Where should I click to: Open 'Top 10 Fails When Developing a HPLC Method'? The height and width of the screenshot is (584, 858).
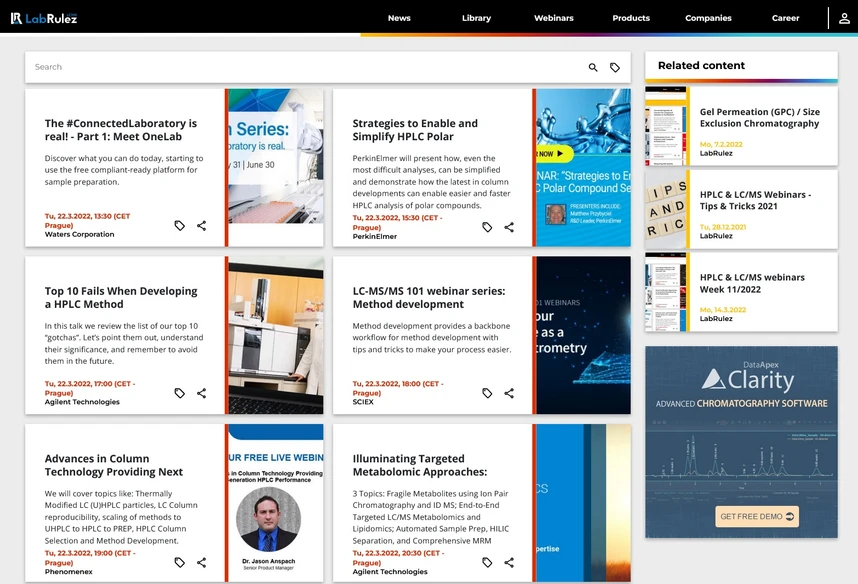pyautogui.click(x=121, y=298)
